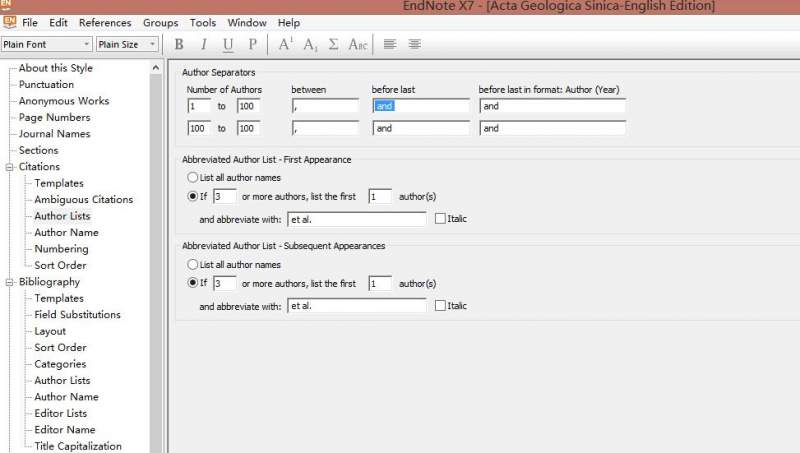Select List all author names under Subsequent Appearances
This screenshot has height=453, width=800.
pyautogui.click(x=192, y=265)
